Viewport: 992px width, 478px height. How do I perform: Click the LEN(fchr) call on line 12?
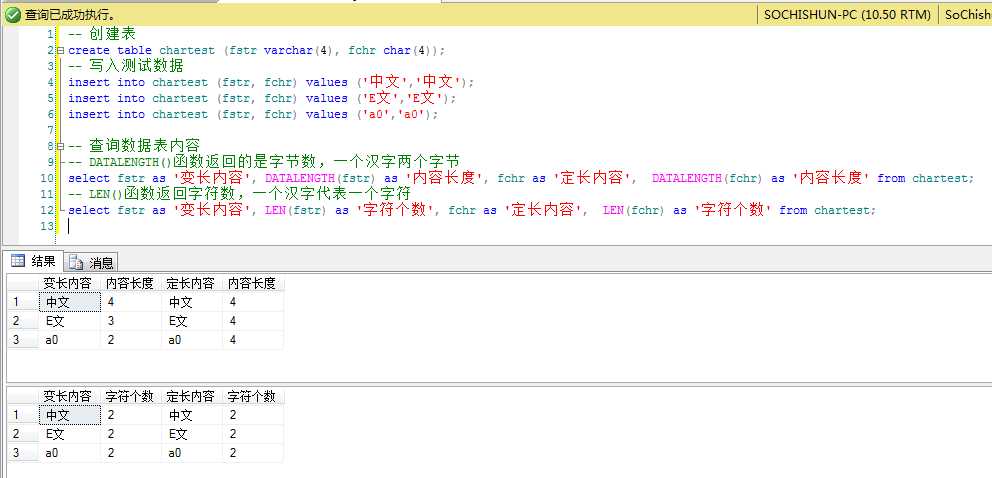pyautogui.click(x=633, y=210)
